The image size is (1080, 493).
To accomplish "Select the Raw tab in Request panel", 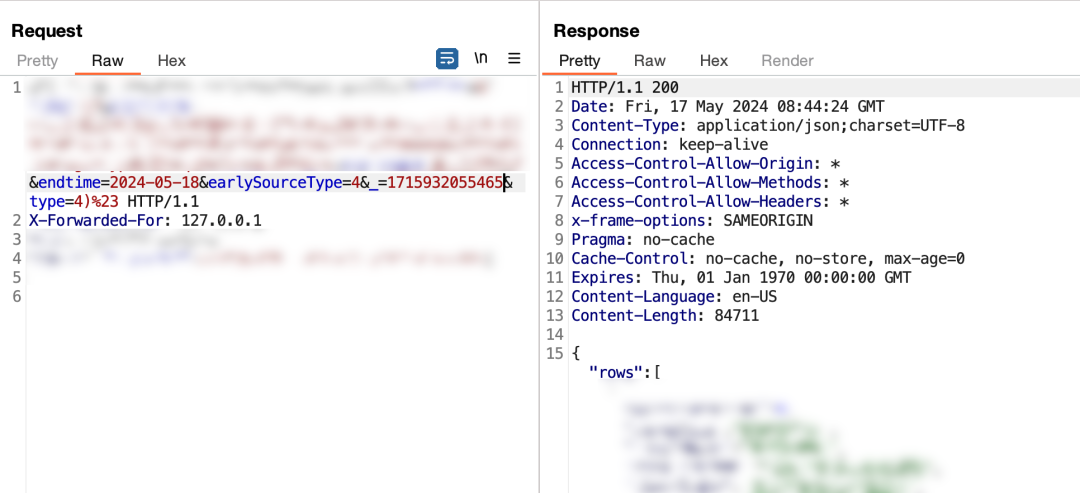I will click(107, 61).
